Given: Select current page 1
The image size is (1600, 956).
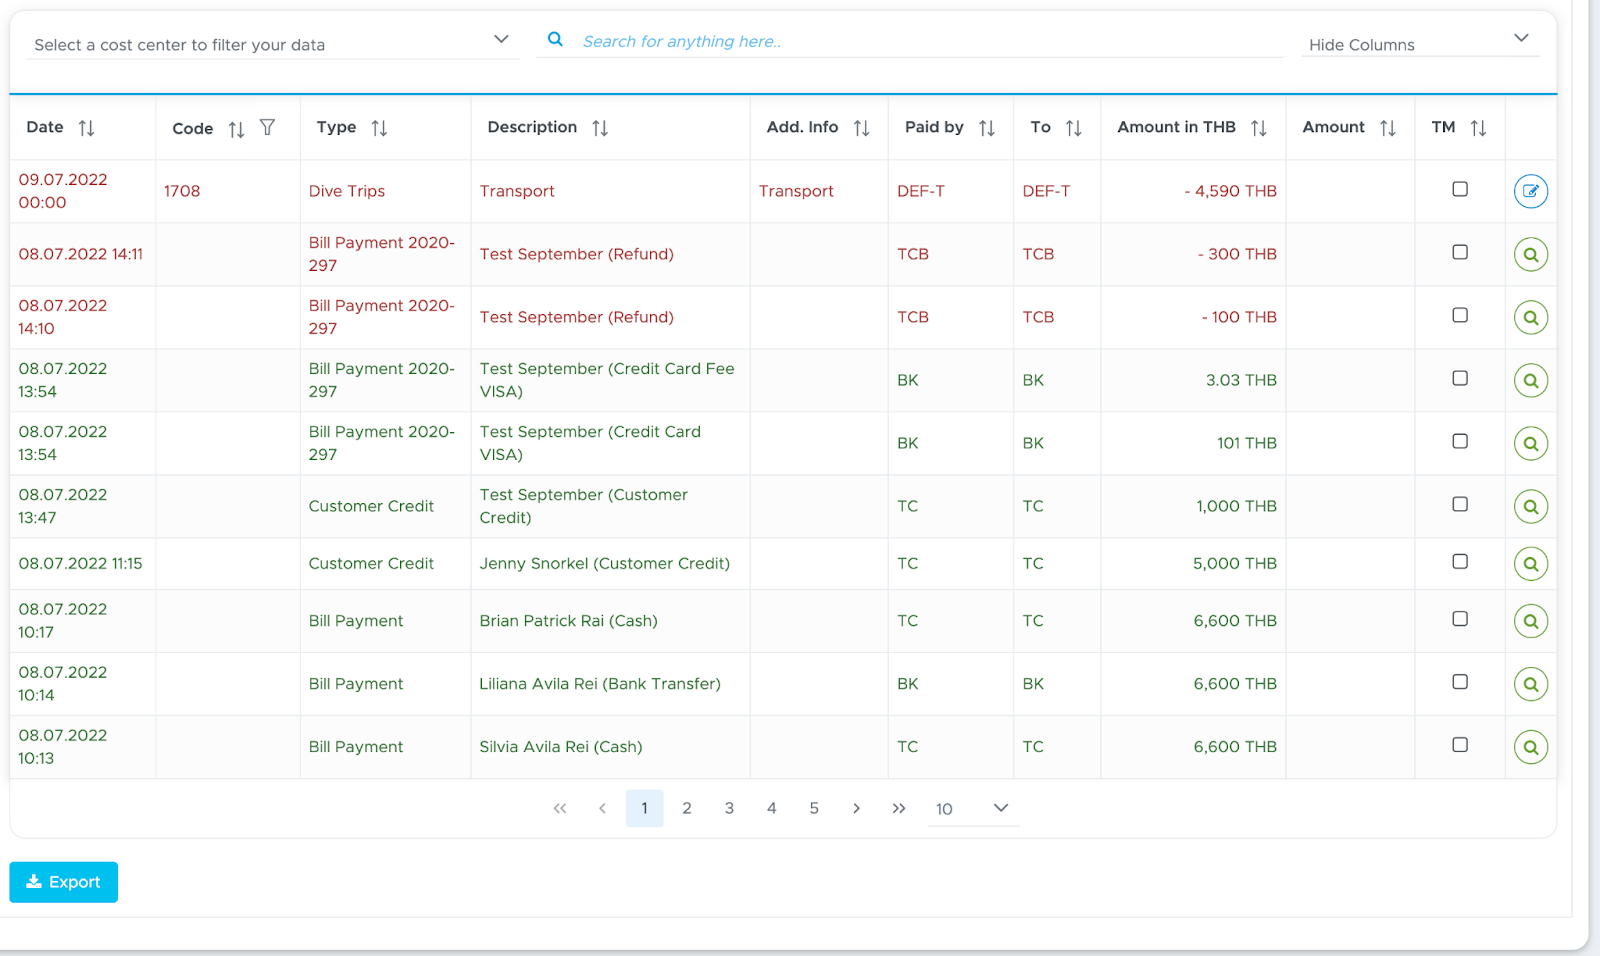Looking at the screenshot, I should [645, 808].
